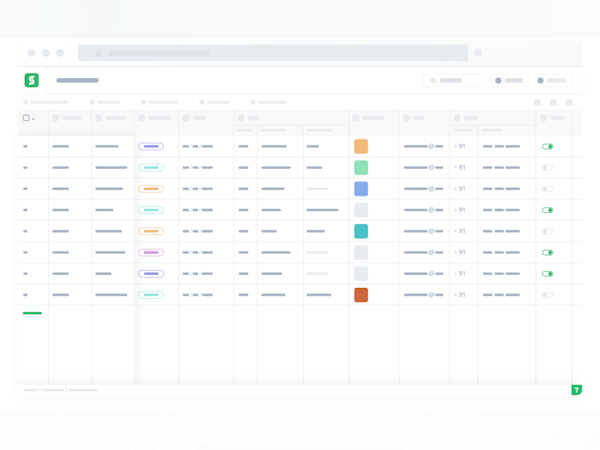This screenshot has height=450, width=600.
Task: Click the green S logo icon
Action: click(x=32, y=80)
